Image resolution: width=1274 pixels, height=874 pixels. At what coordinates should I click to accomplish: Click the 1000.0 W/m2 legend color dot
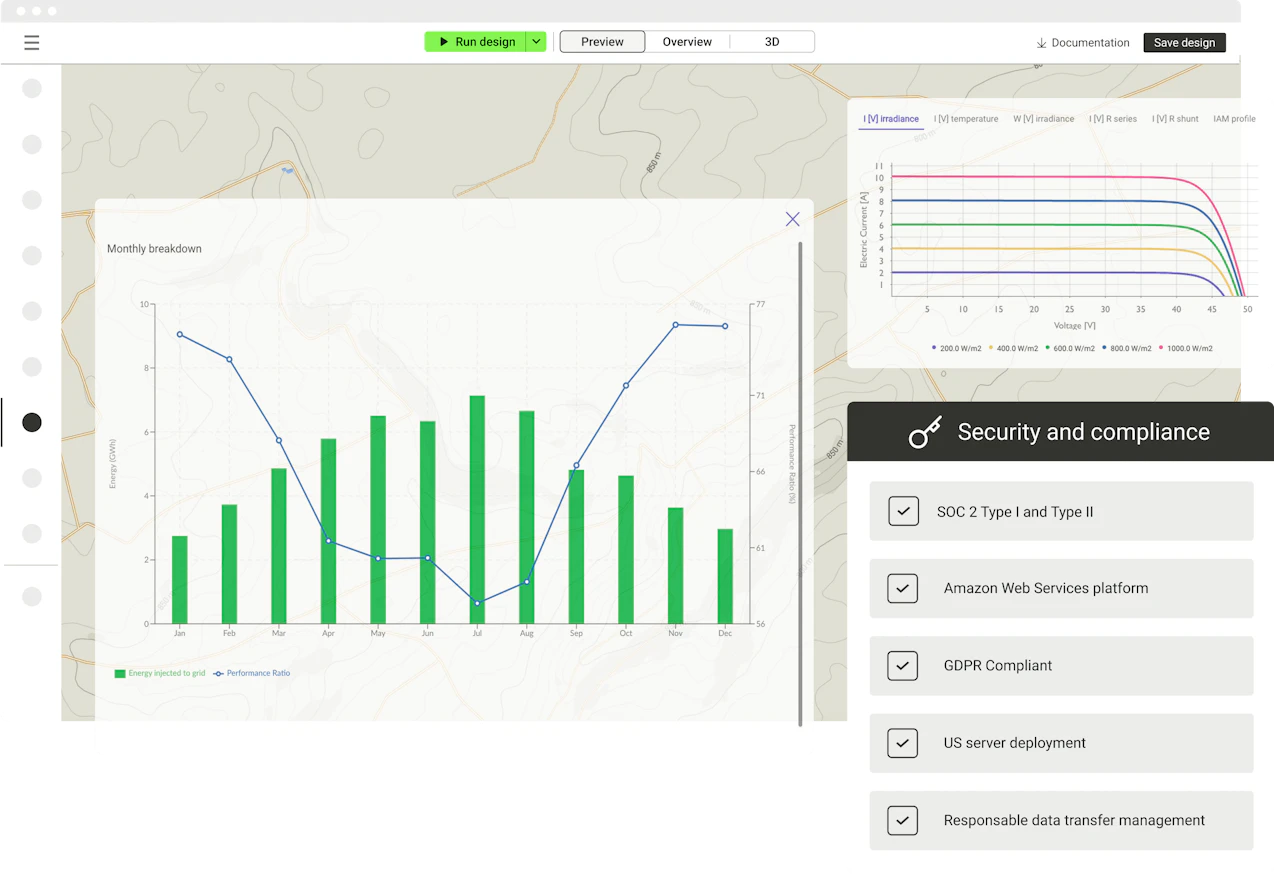tap(1161, 348)
